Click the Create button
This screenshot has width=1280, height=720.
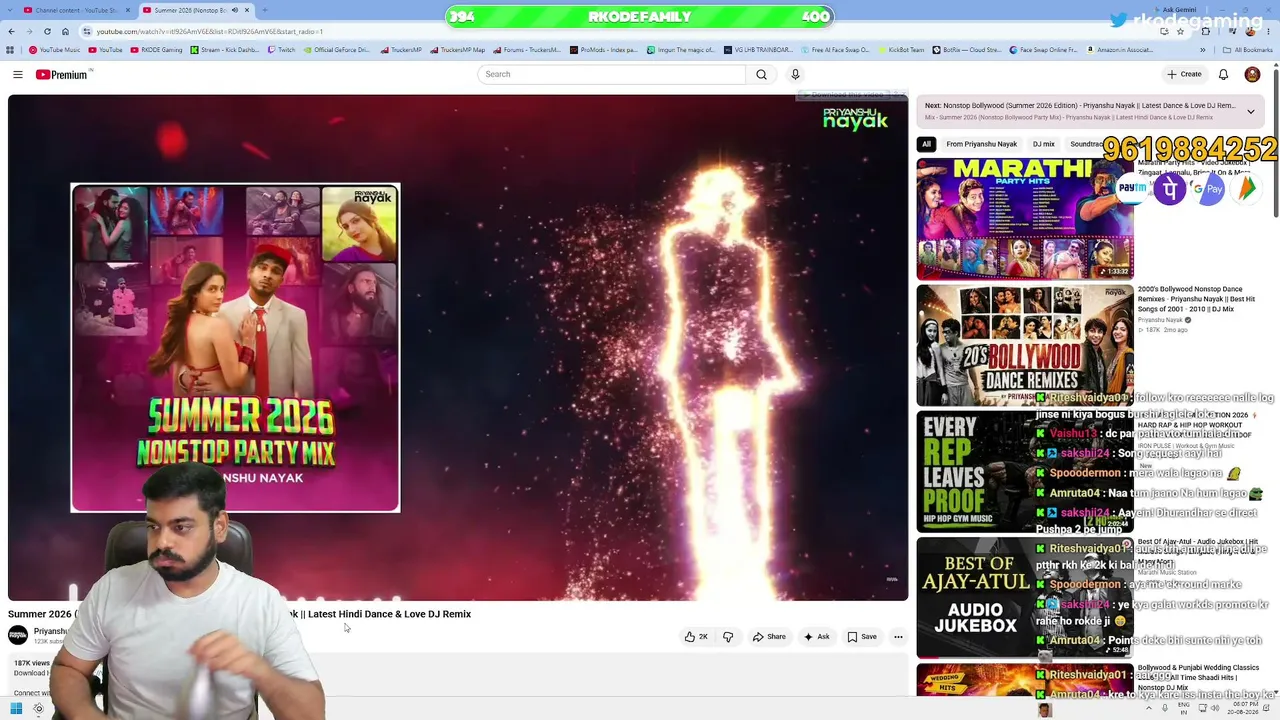click(x=1184, y=74)
